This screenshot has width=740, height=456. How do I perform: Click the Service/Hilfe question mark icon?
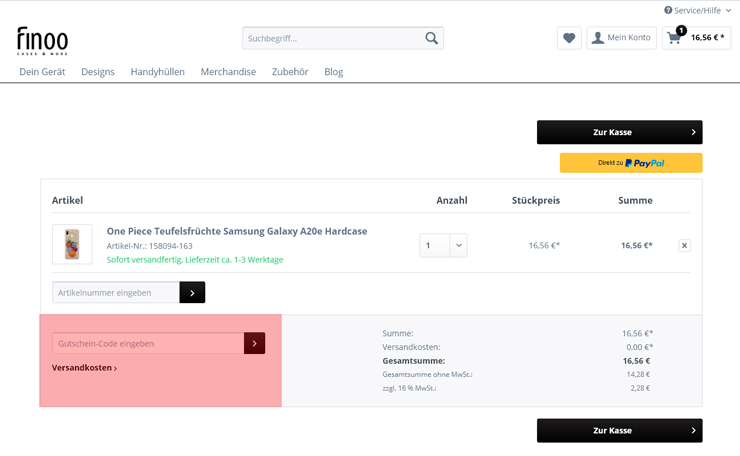[668, 10]
